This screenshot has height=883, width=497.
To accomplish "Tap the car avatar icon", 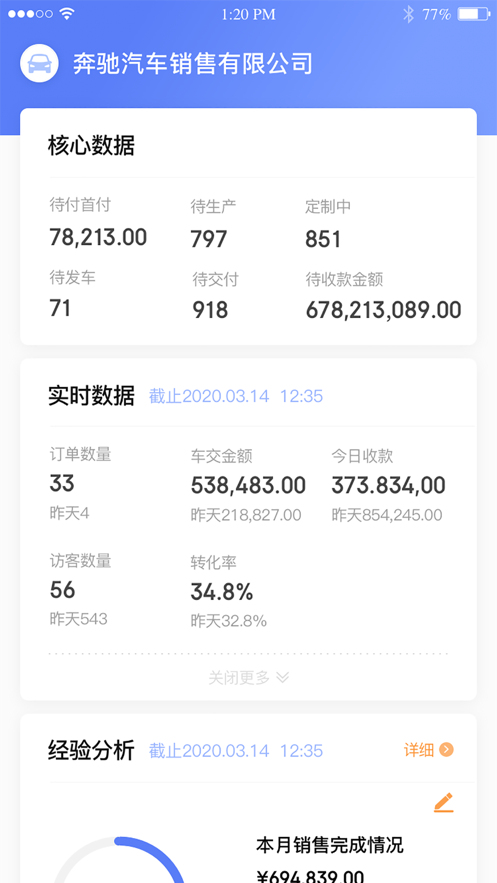I will coord(39,64).
